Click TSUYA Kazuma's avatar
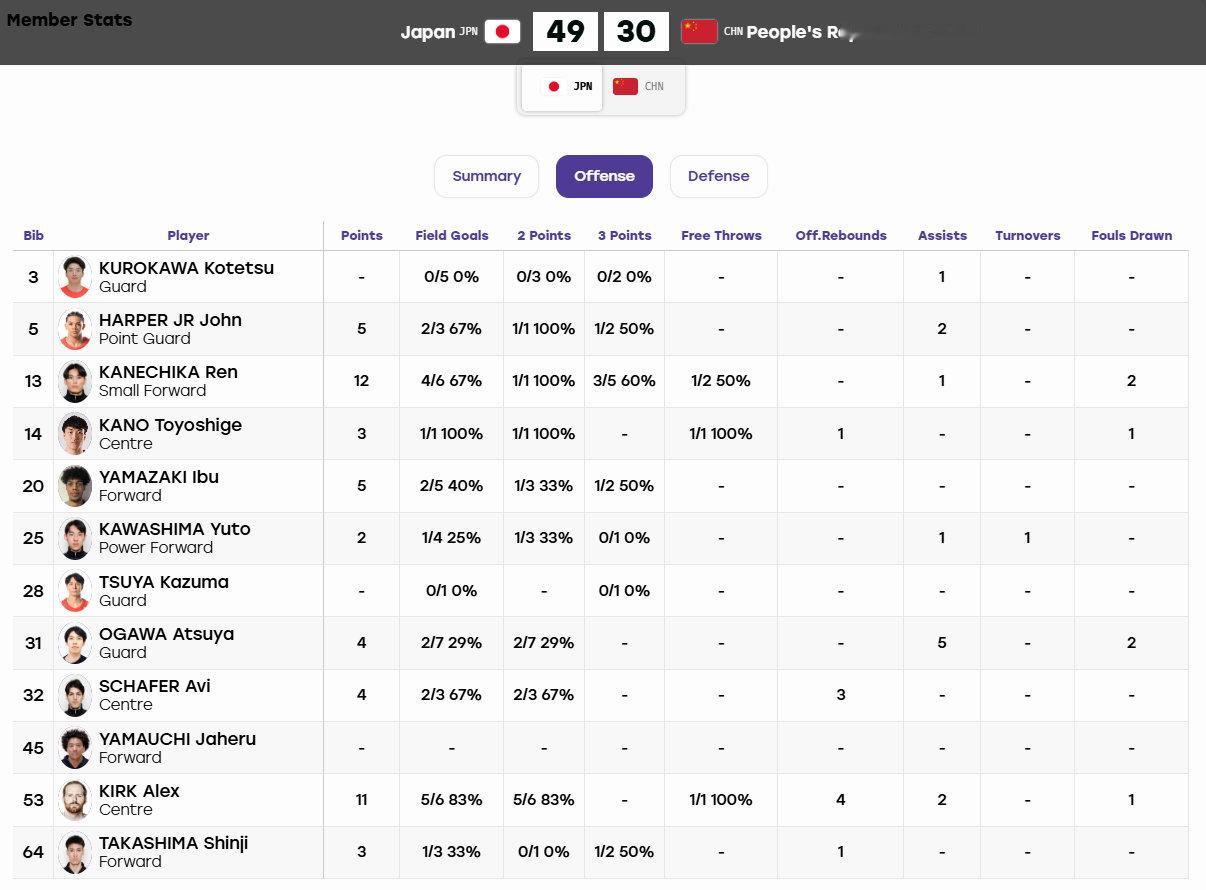The width and height of the screenshot is (1206, 890). point(75,591)
